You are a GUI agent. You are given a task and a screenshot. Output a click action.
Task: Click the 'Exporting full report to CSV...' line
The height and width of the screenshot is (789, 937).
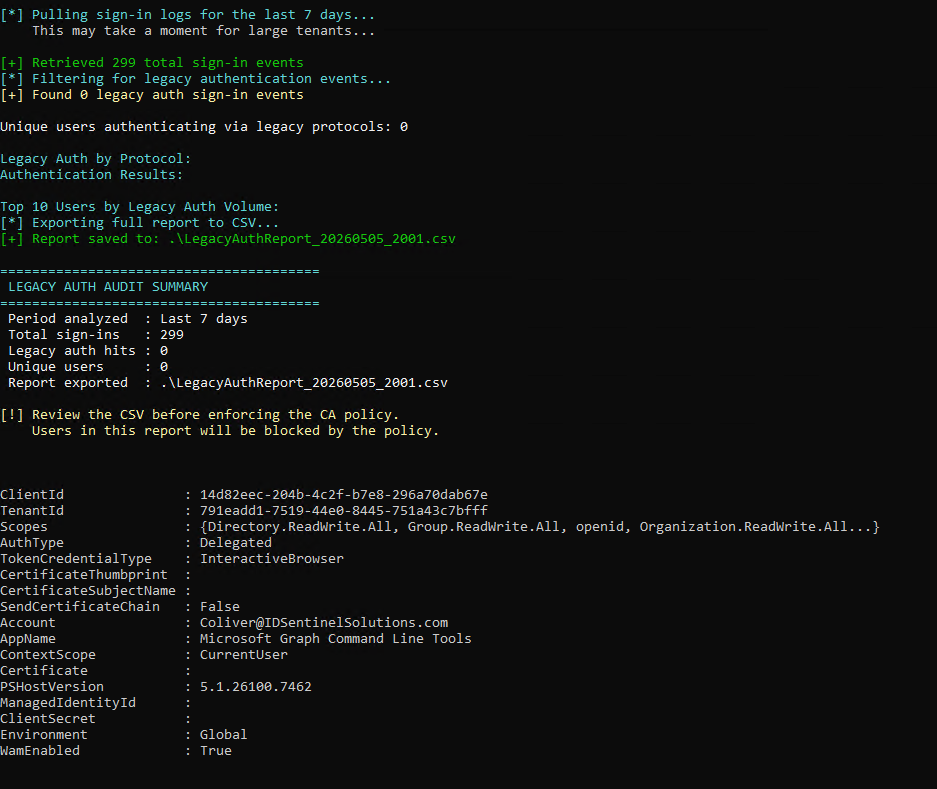[139, 222]
